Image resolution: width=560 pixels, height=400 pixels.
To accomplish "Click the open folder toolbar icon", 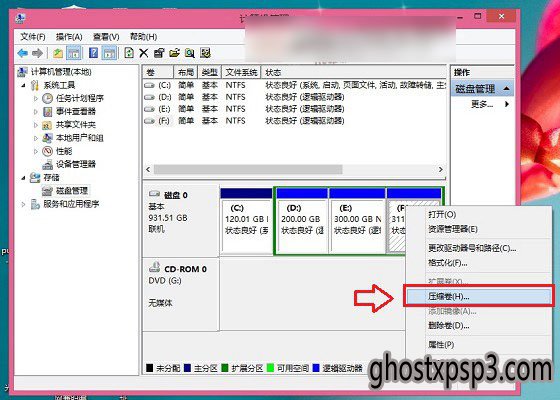I will pos(174,53).
